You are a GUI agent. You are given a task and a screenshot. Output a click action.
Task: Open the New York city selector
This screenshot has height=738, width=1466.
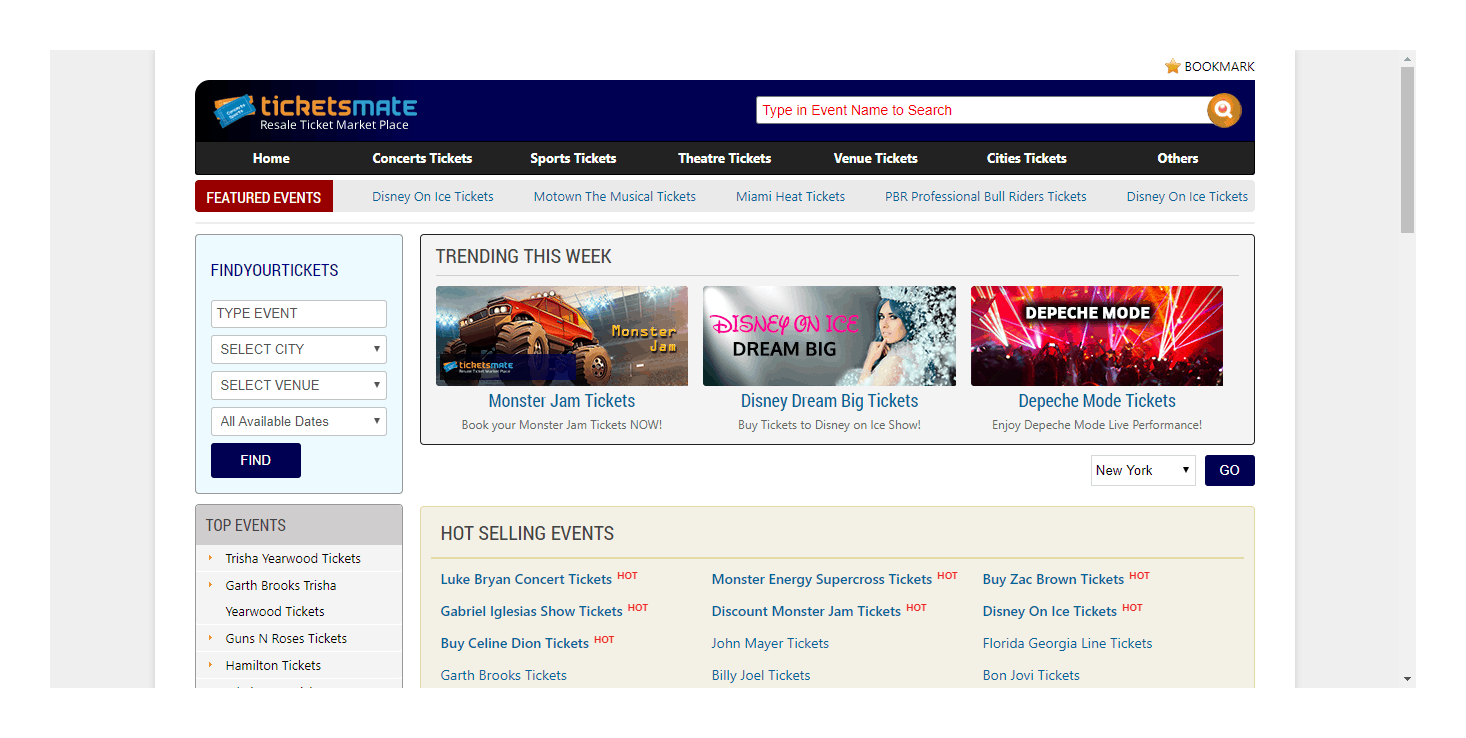1142,470
